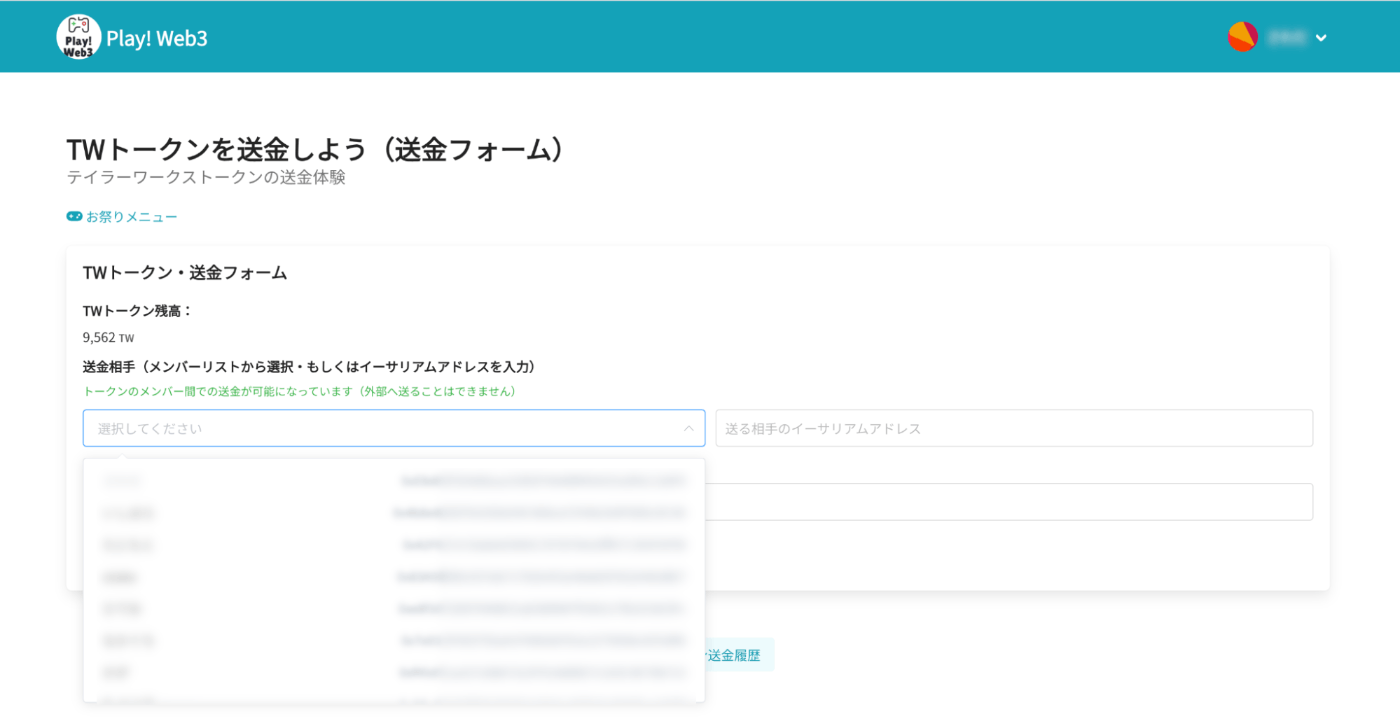Open the 選択してください member dropdown

pos(394,428)
